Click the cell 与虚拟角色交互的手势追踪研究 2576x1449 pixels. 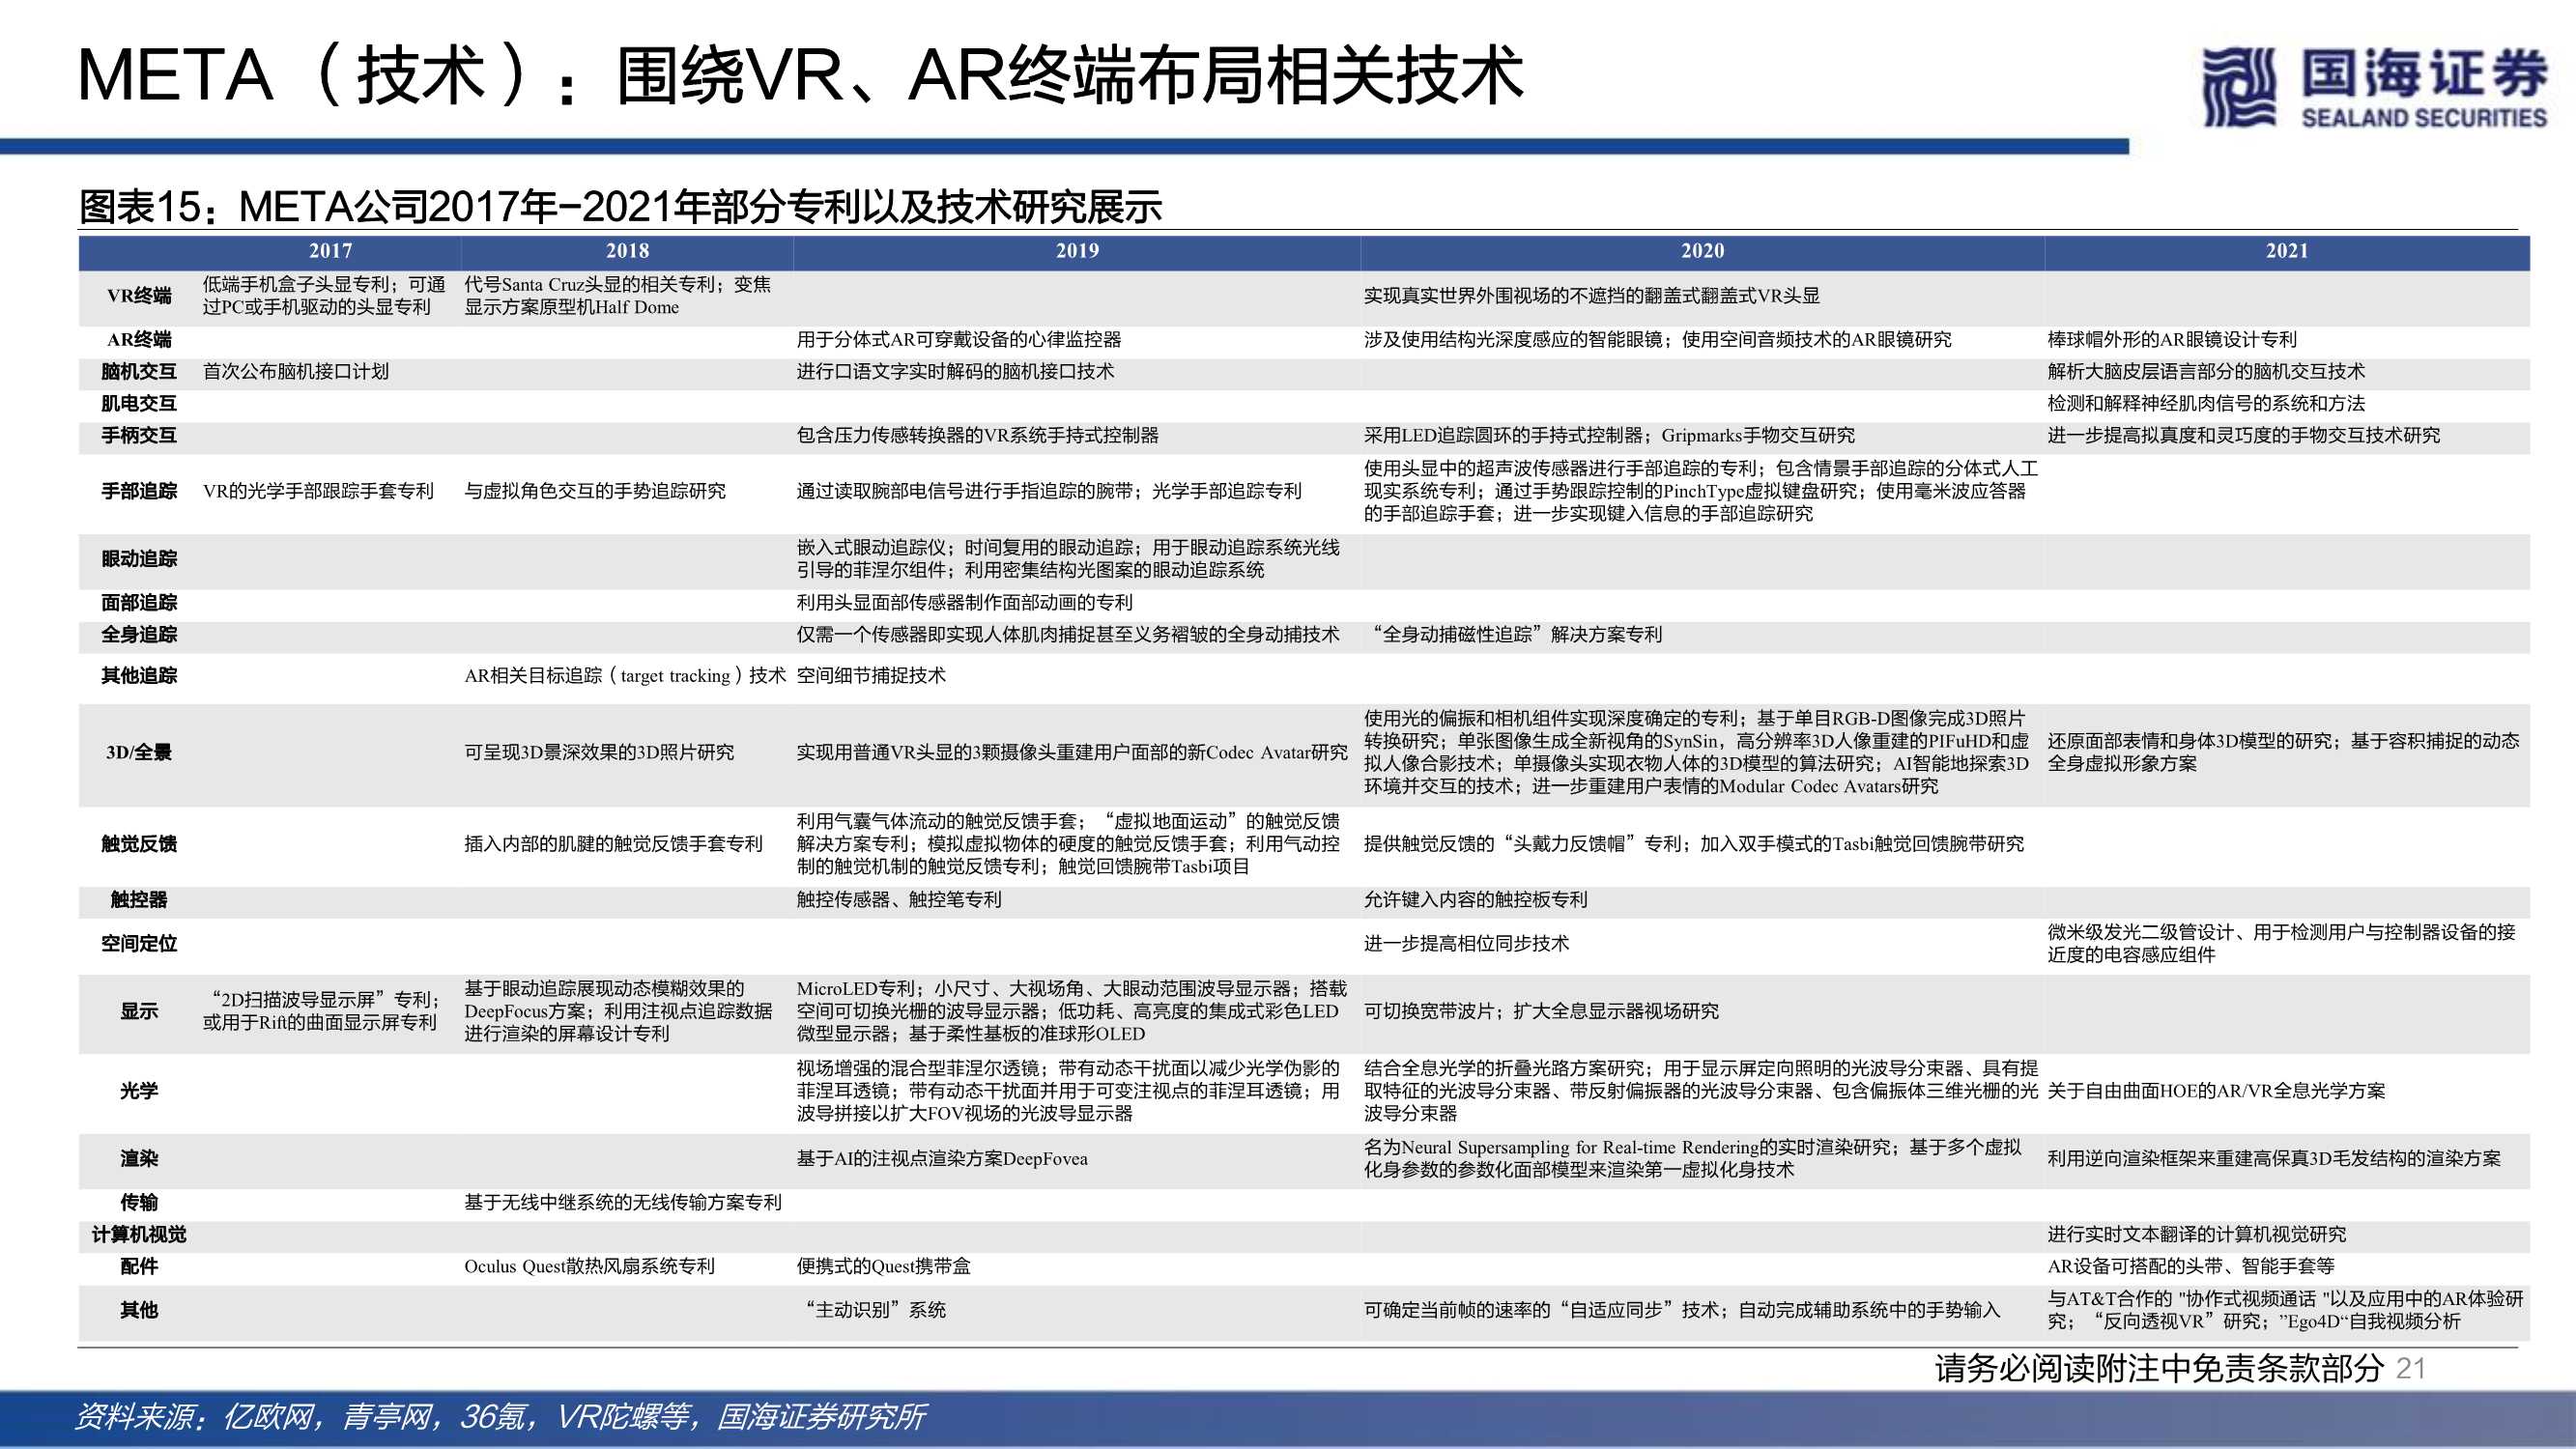595,491
